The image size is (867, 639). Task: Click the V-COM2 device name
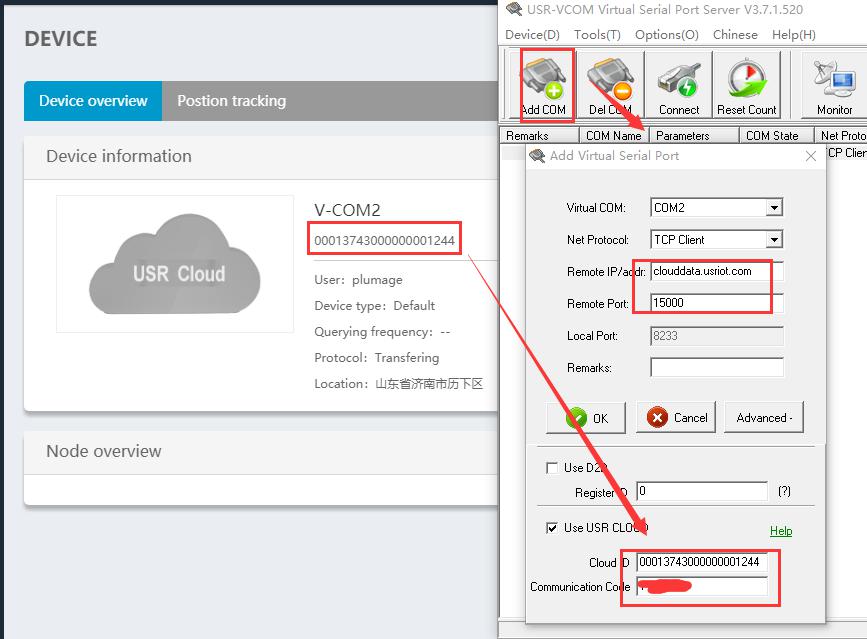point(347,210)
